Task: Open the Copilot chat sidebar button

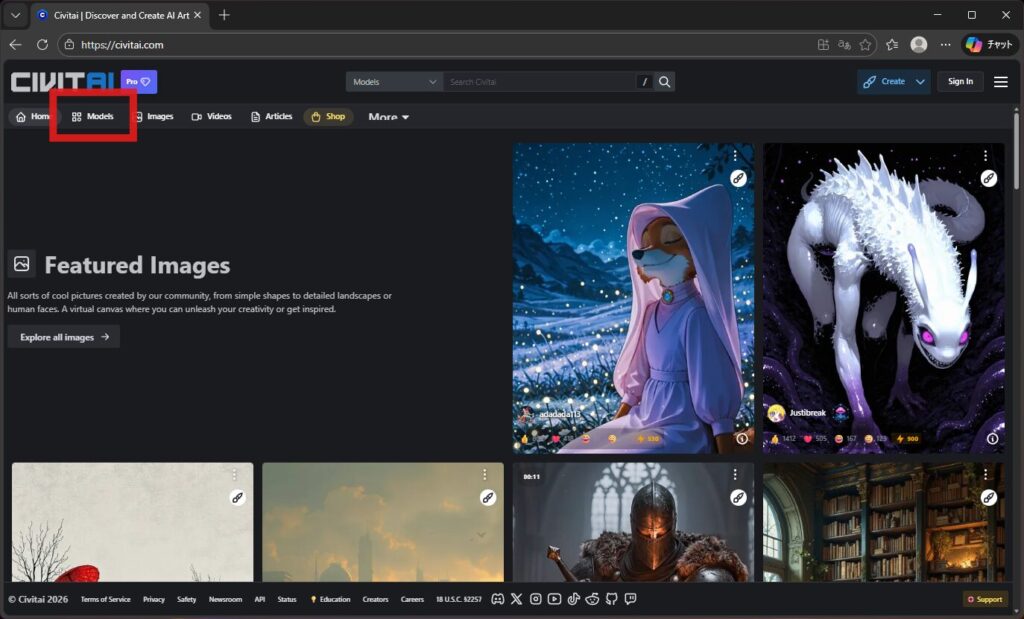Action: [x=990, y=45]
